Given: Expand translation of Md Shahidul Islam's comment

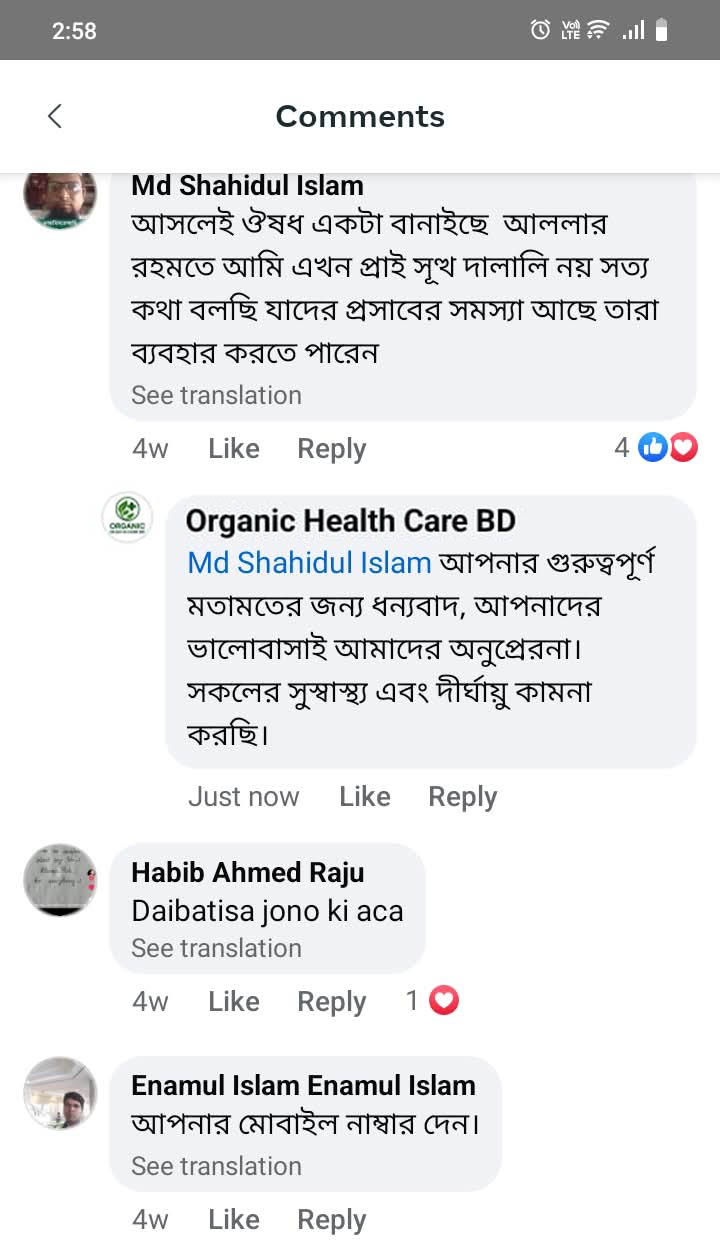Looking at the screenshot, I should point(216,395).
